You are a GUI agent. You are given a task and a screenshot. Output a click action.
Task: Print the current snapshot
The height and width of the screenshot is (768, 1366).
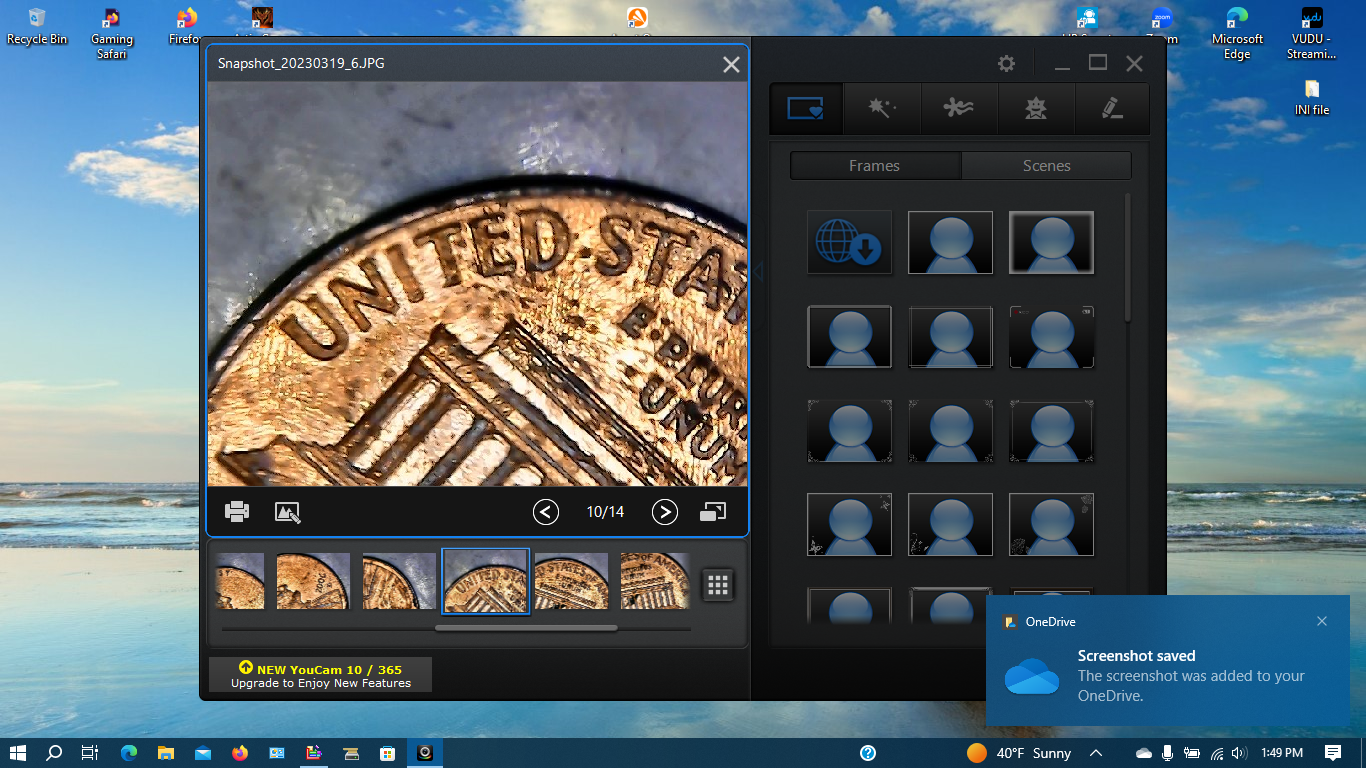[237, 512]
